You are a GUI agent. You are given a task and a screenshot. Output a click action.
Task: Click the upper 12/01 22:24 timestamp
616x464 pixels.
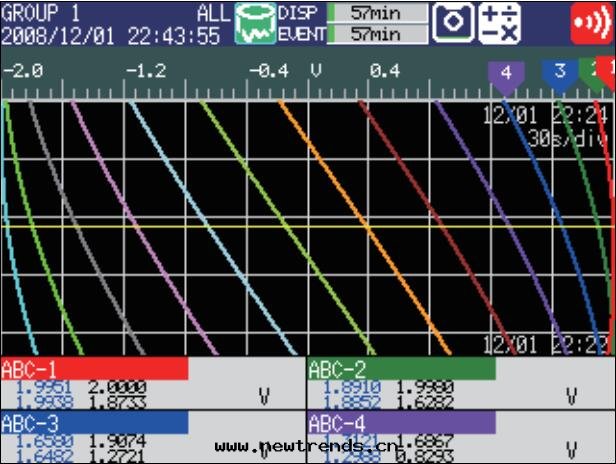click(546, 116)
